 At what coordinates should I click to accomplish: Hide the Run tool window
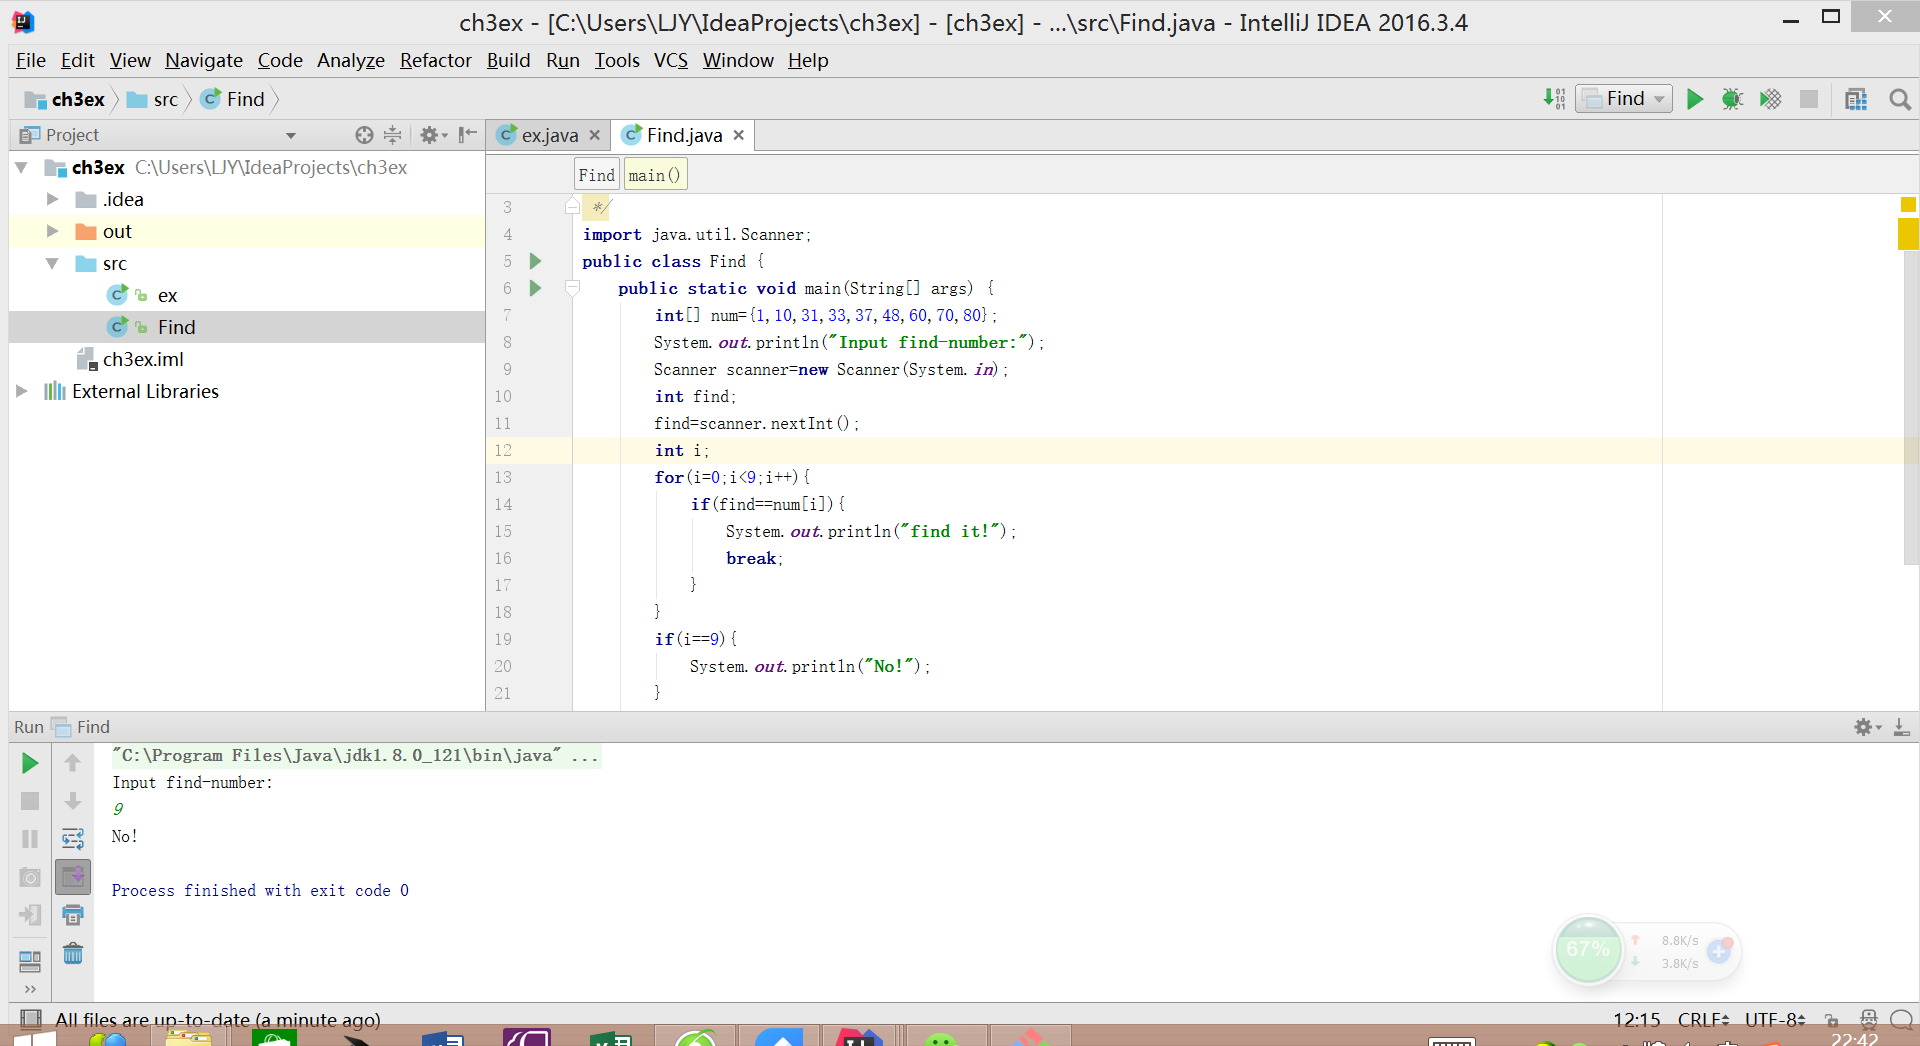[x=1901, y=727]
